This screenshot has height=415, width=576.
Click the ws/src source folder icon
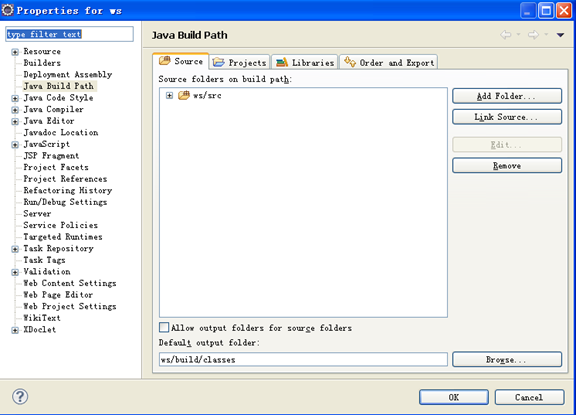point(184,95)
